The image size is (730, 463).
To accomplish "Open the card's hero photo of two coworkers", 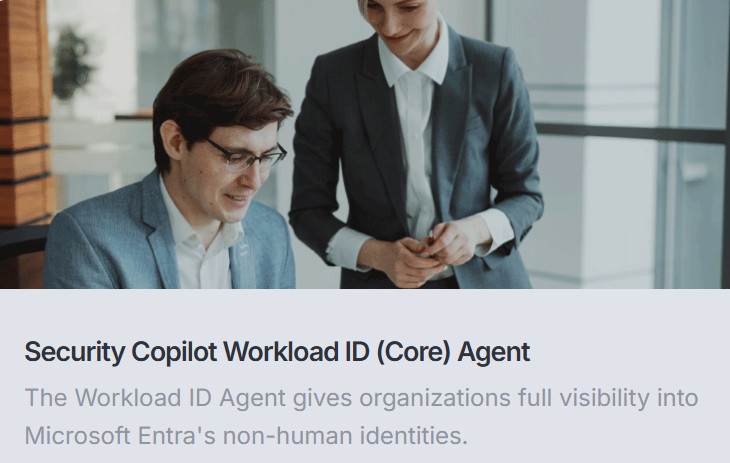I will pos(365,144).
